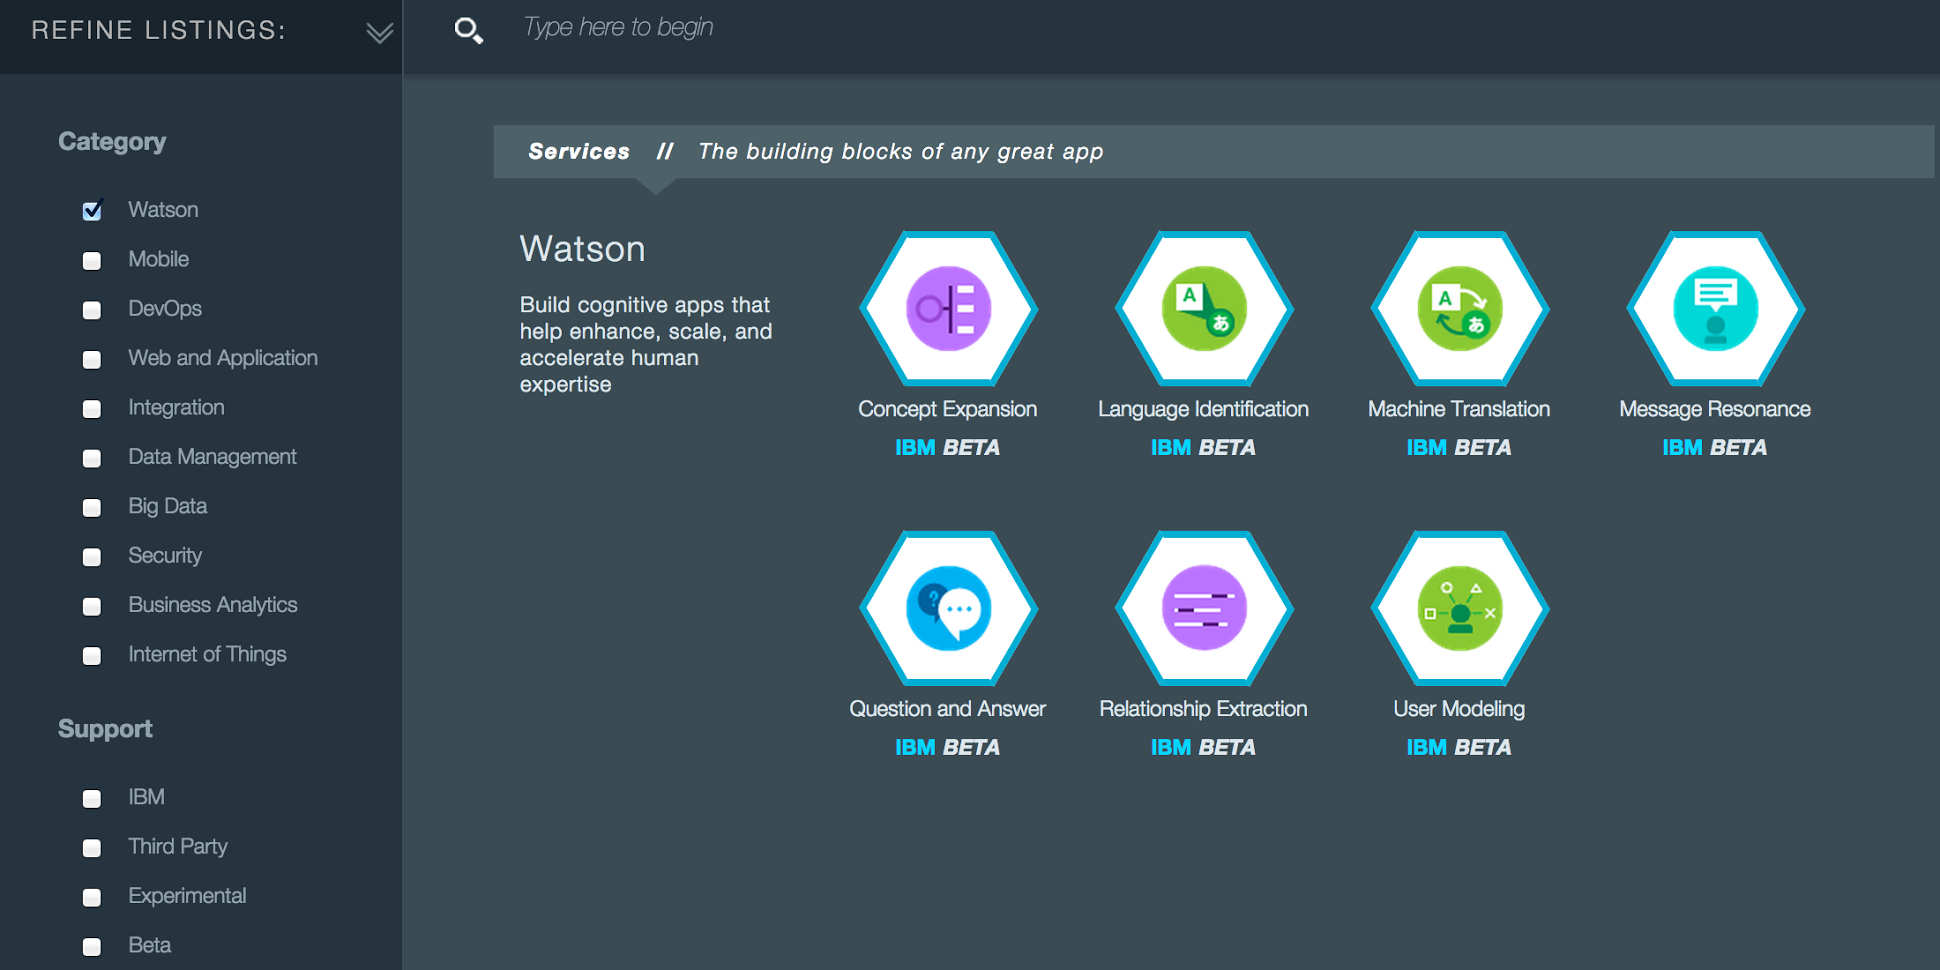Click the REFINE LISTINGS header text
1940x970 pixels.
(x=158, y=30)
